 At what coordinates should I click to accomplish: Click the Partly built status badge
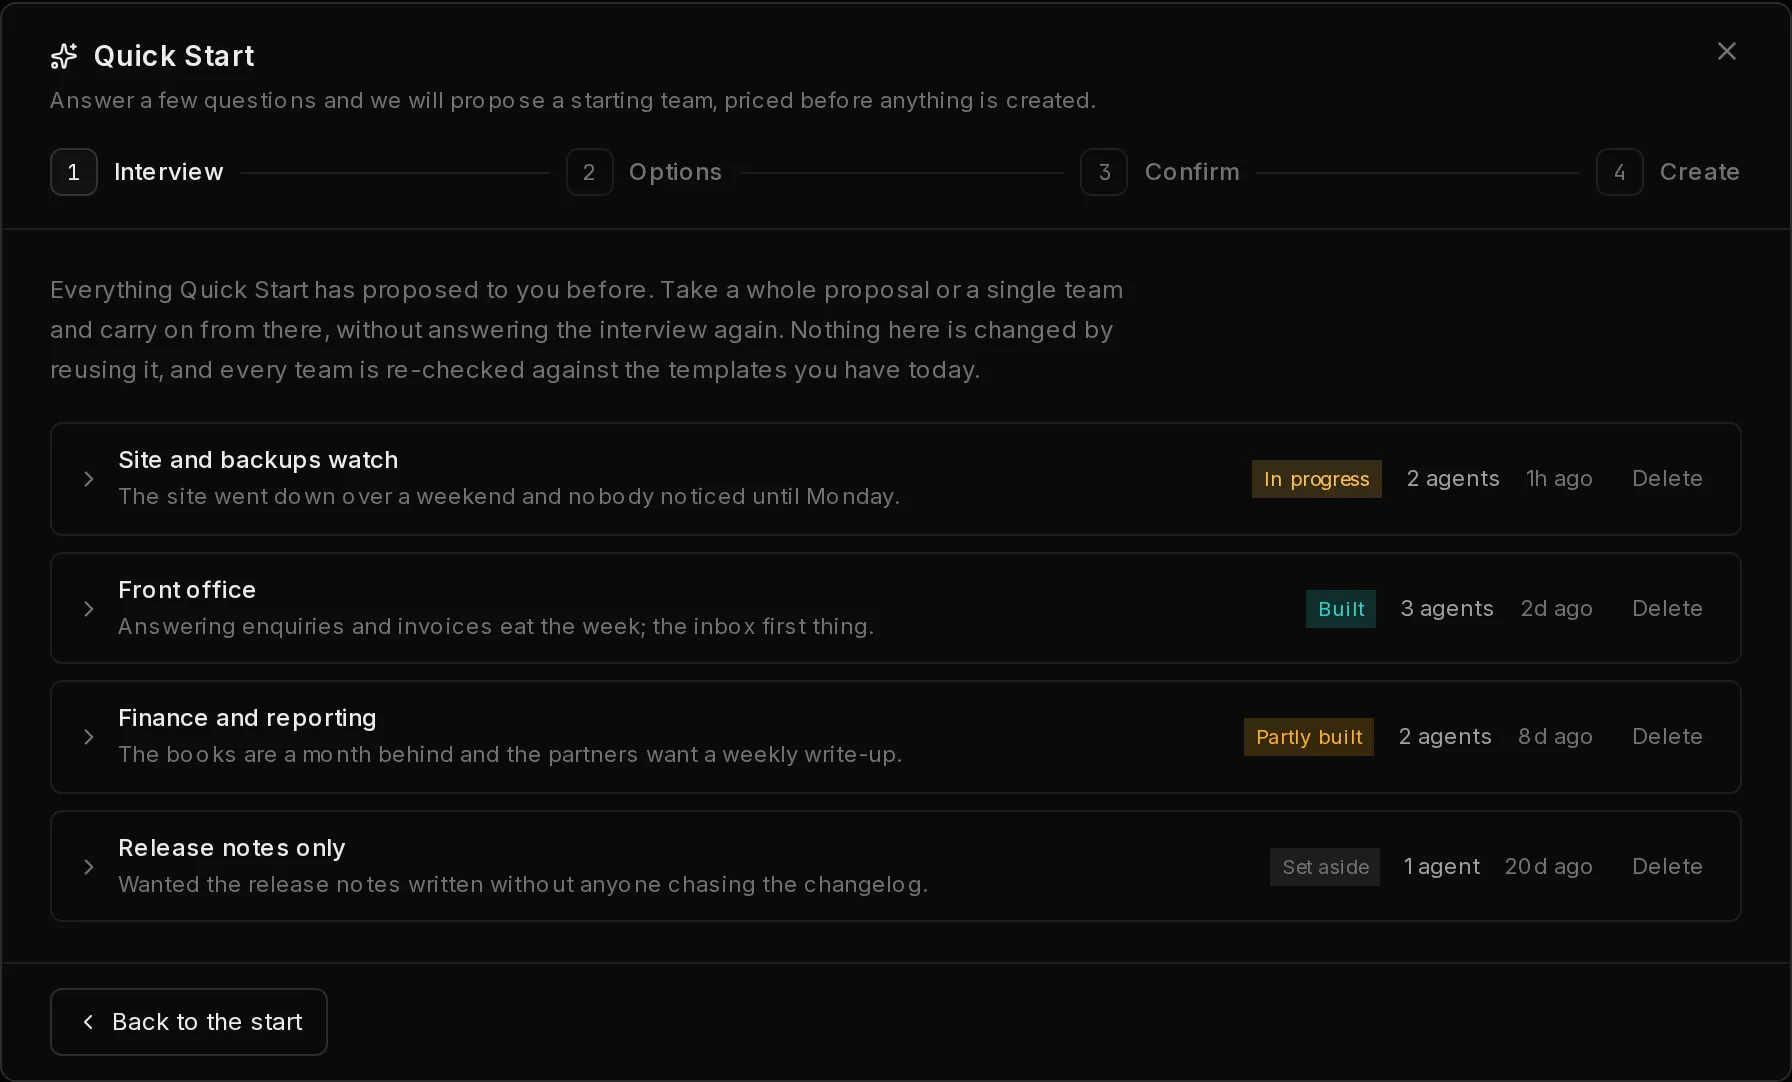[1308, 737]
